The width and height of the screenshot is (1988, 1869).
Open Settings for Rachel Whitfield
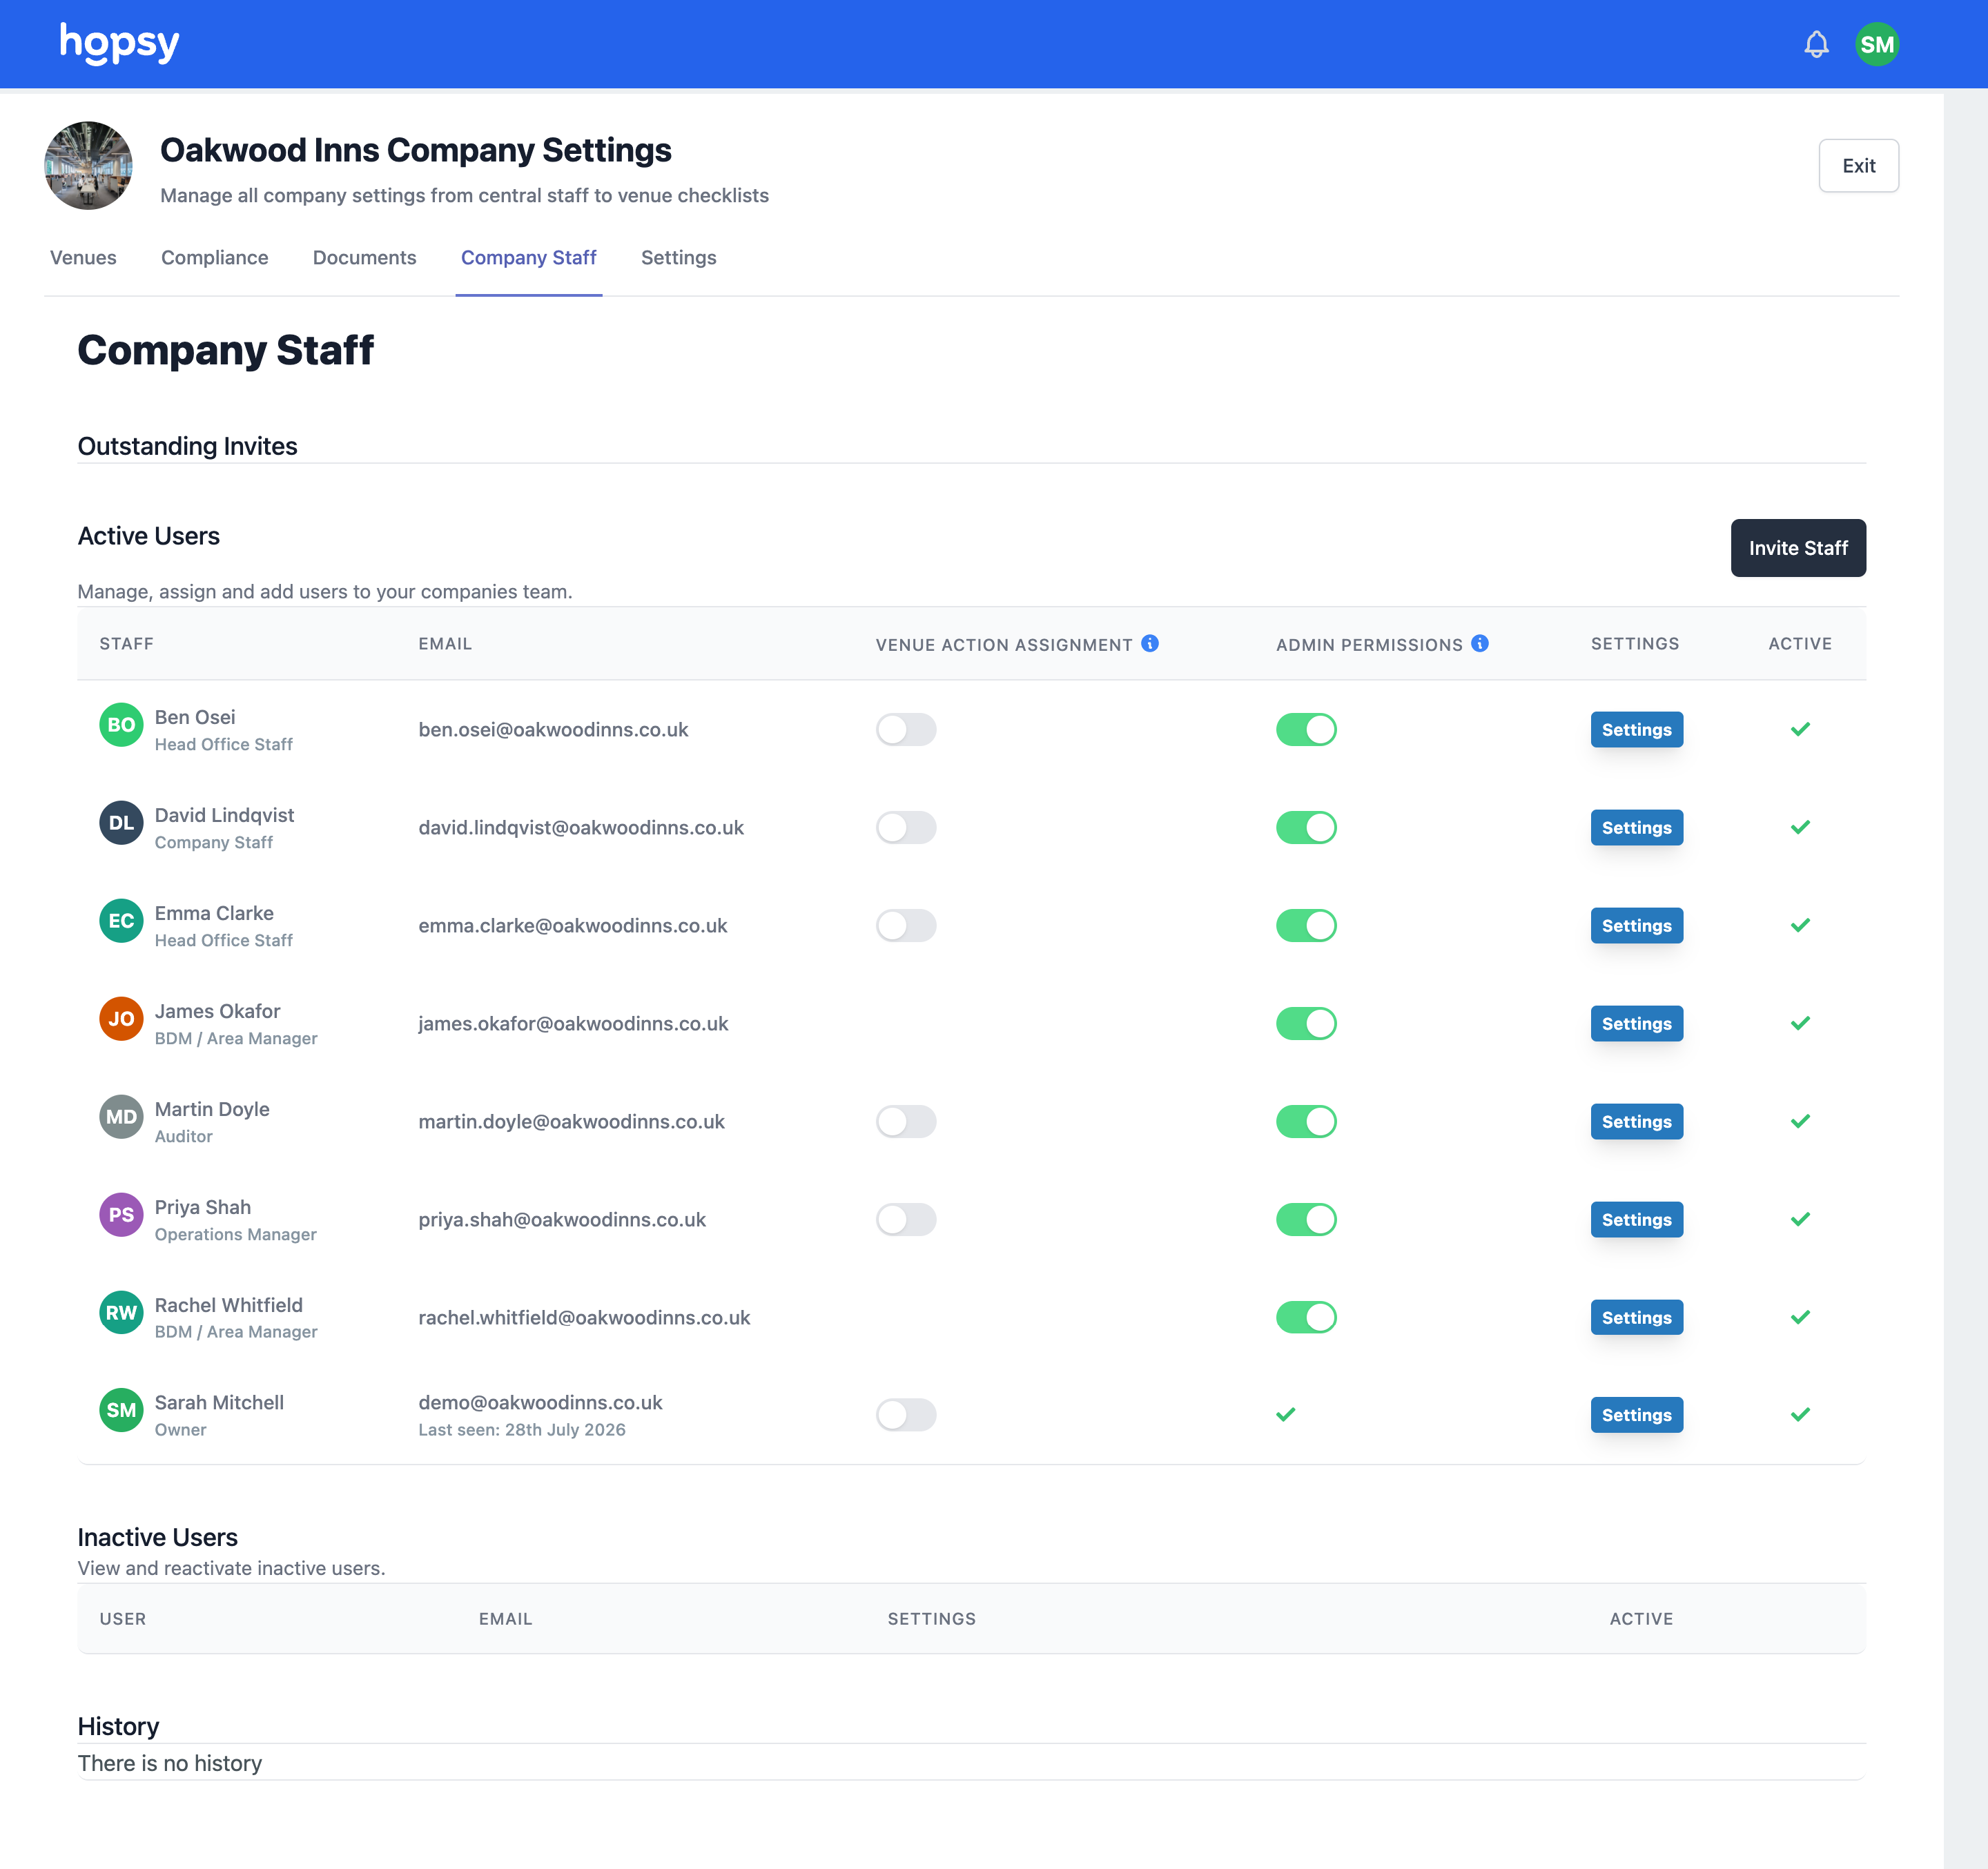(1636, 1317)
